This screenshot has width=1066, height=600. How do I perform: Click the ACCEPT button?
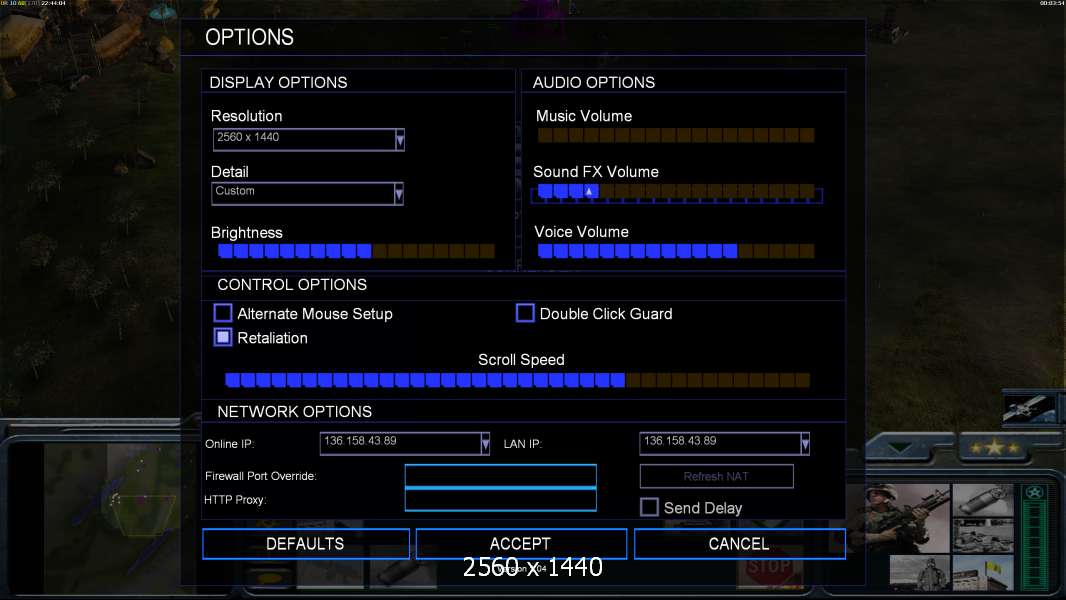(521, 544)
